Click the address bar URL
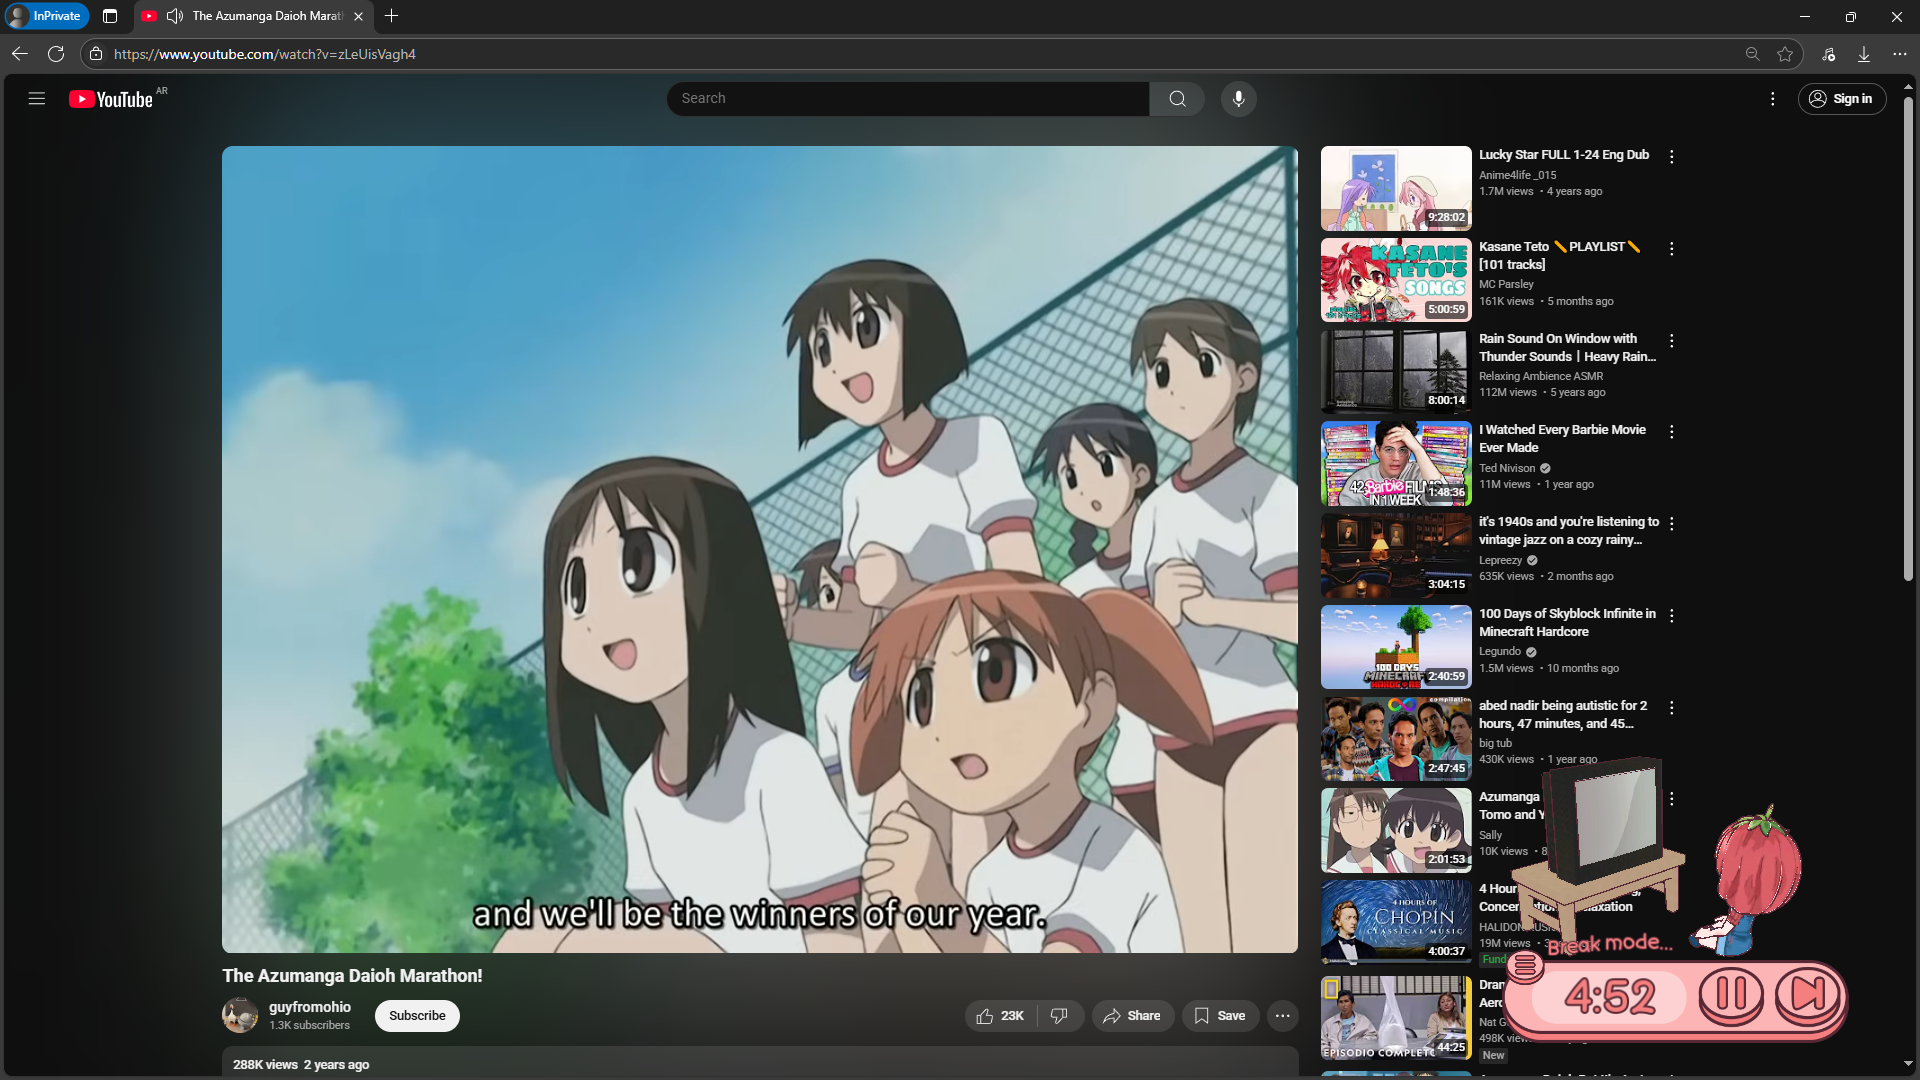 pos(265,54)
